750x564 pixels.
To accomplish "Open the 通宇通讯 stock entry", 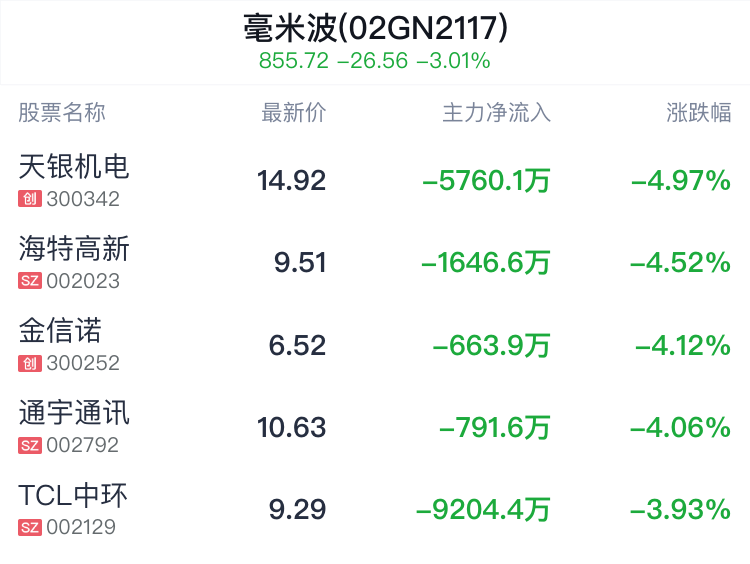I will 74,412.
